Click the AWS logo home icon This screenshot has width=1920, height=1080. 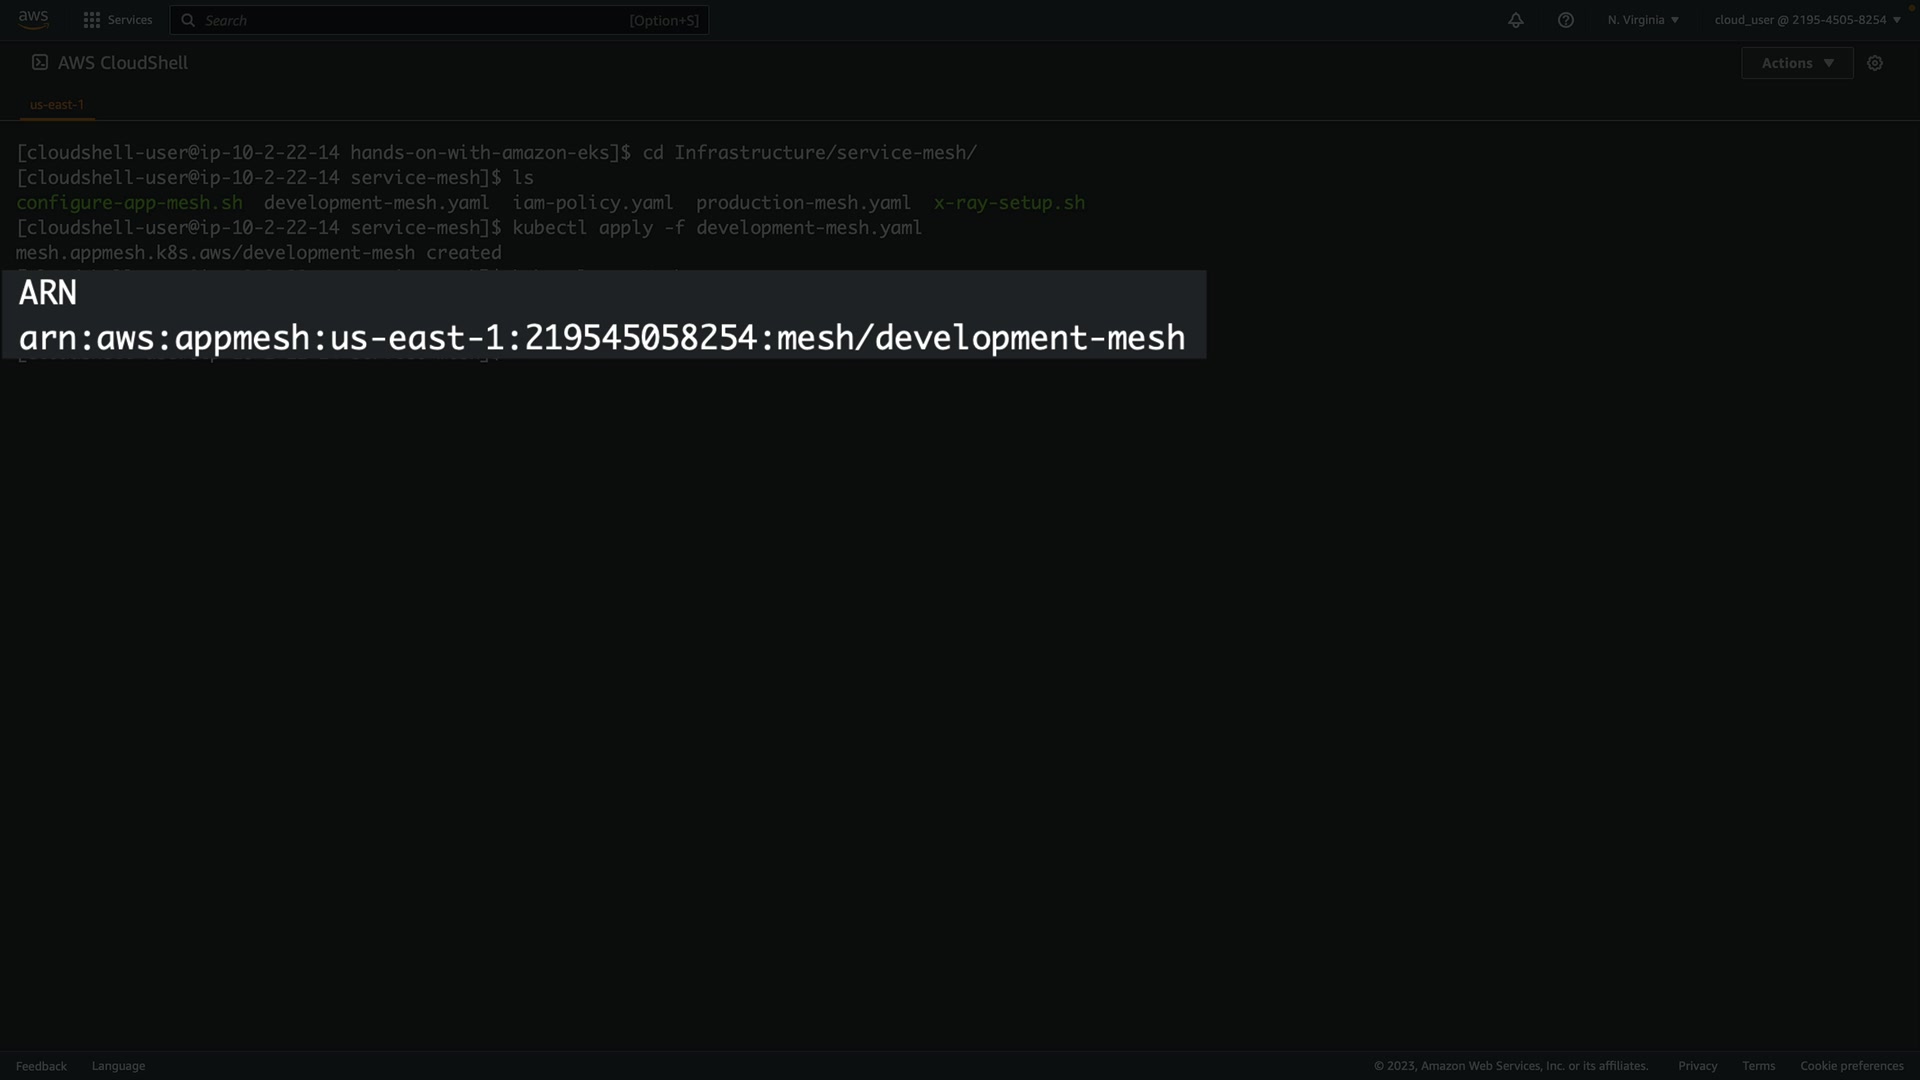[33, 19]
